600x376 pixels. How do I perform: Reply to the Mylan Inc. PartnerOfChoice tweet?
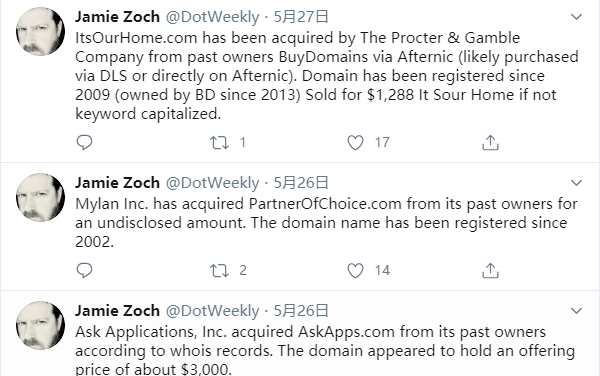pyautogui.click(x=84, y=270)
